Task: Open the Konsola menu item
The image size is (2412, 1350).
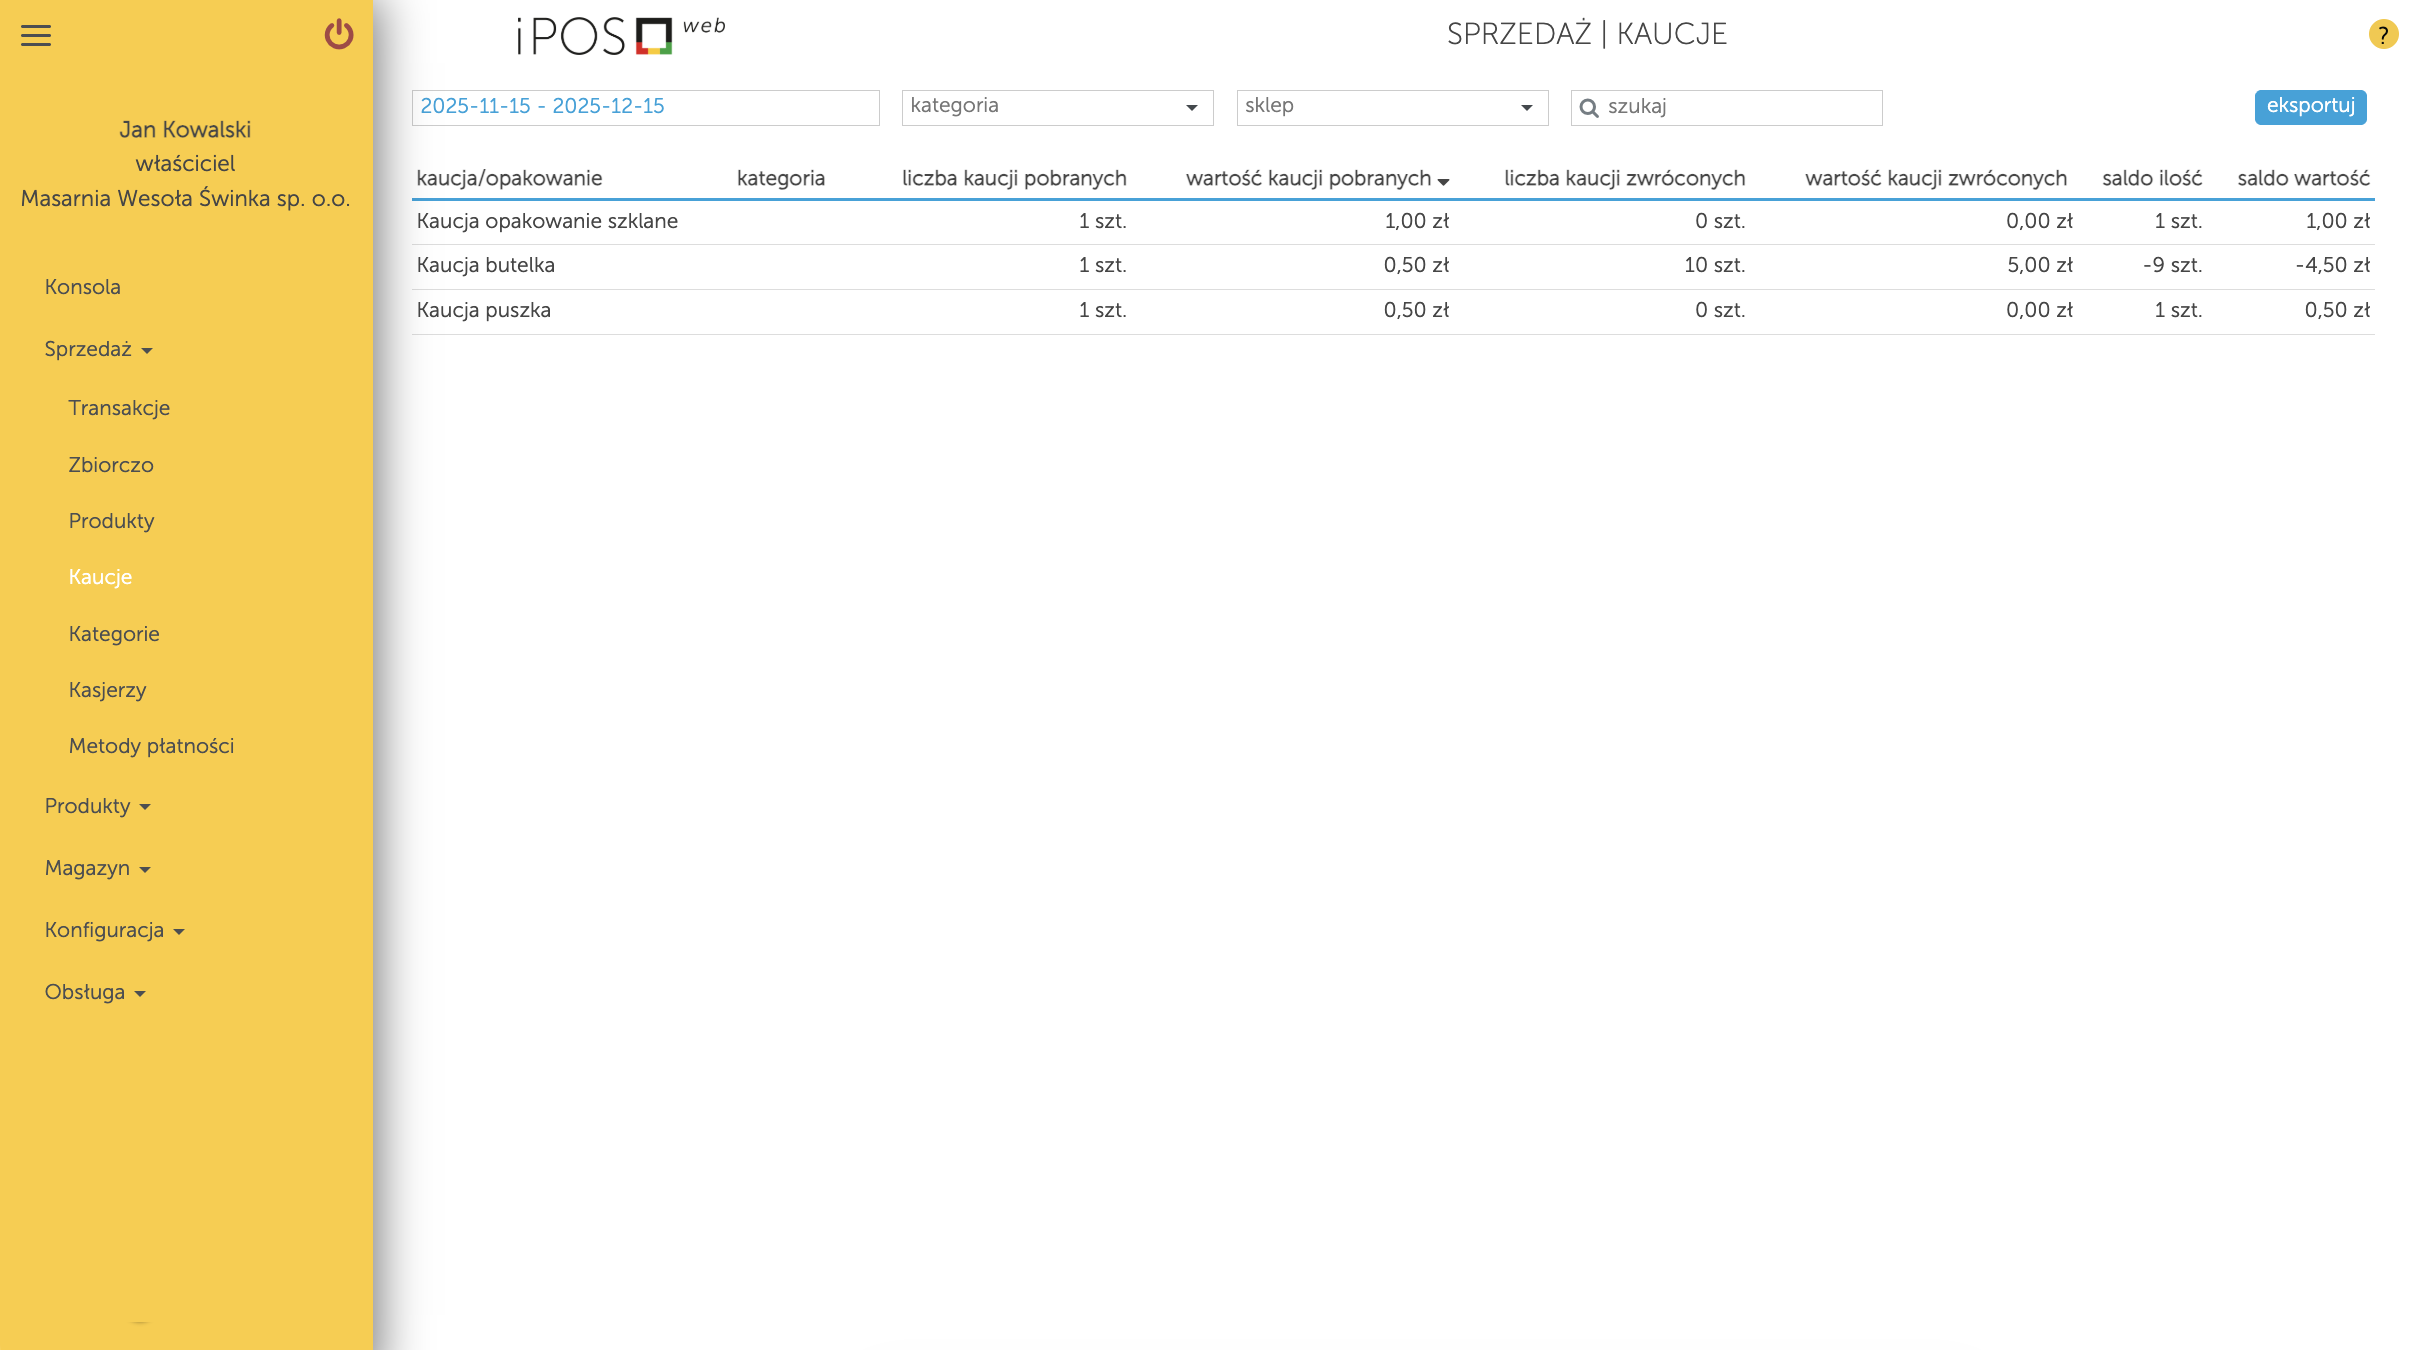Action: click(x=83, y=287)
